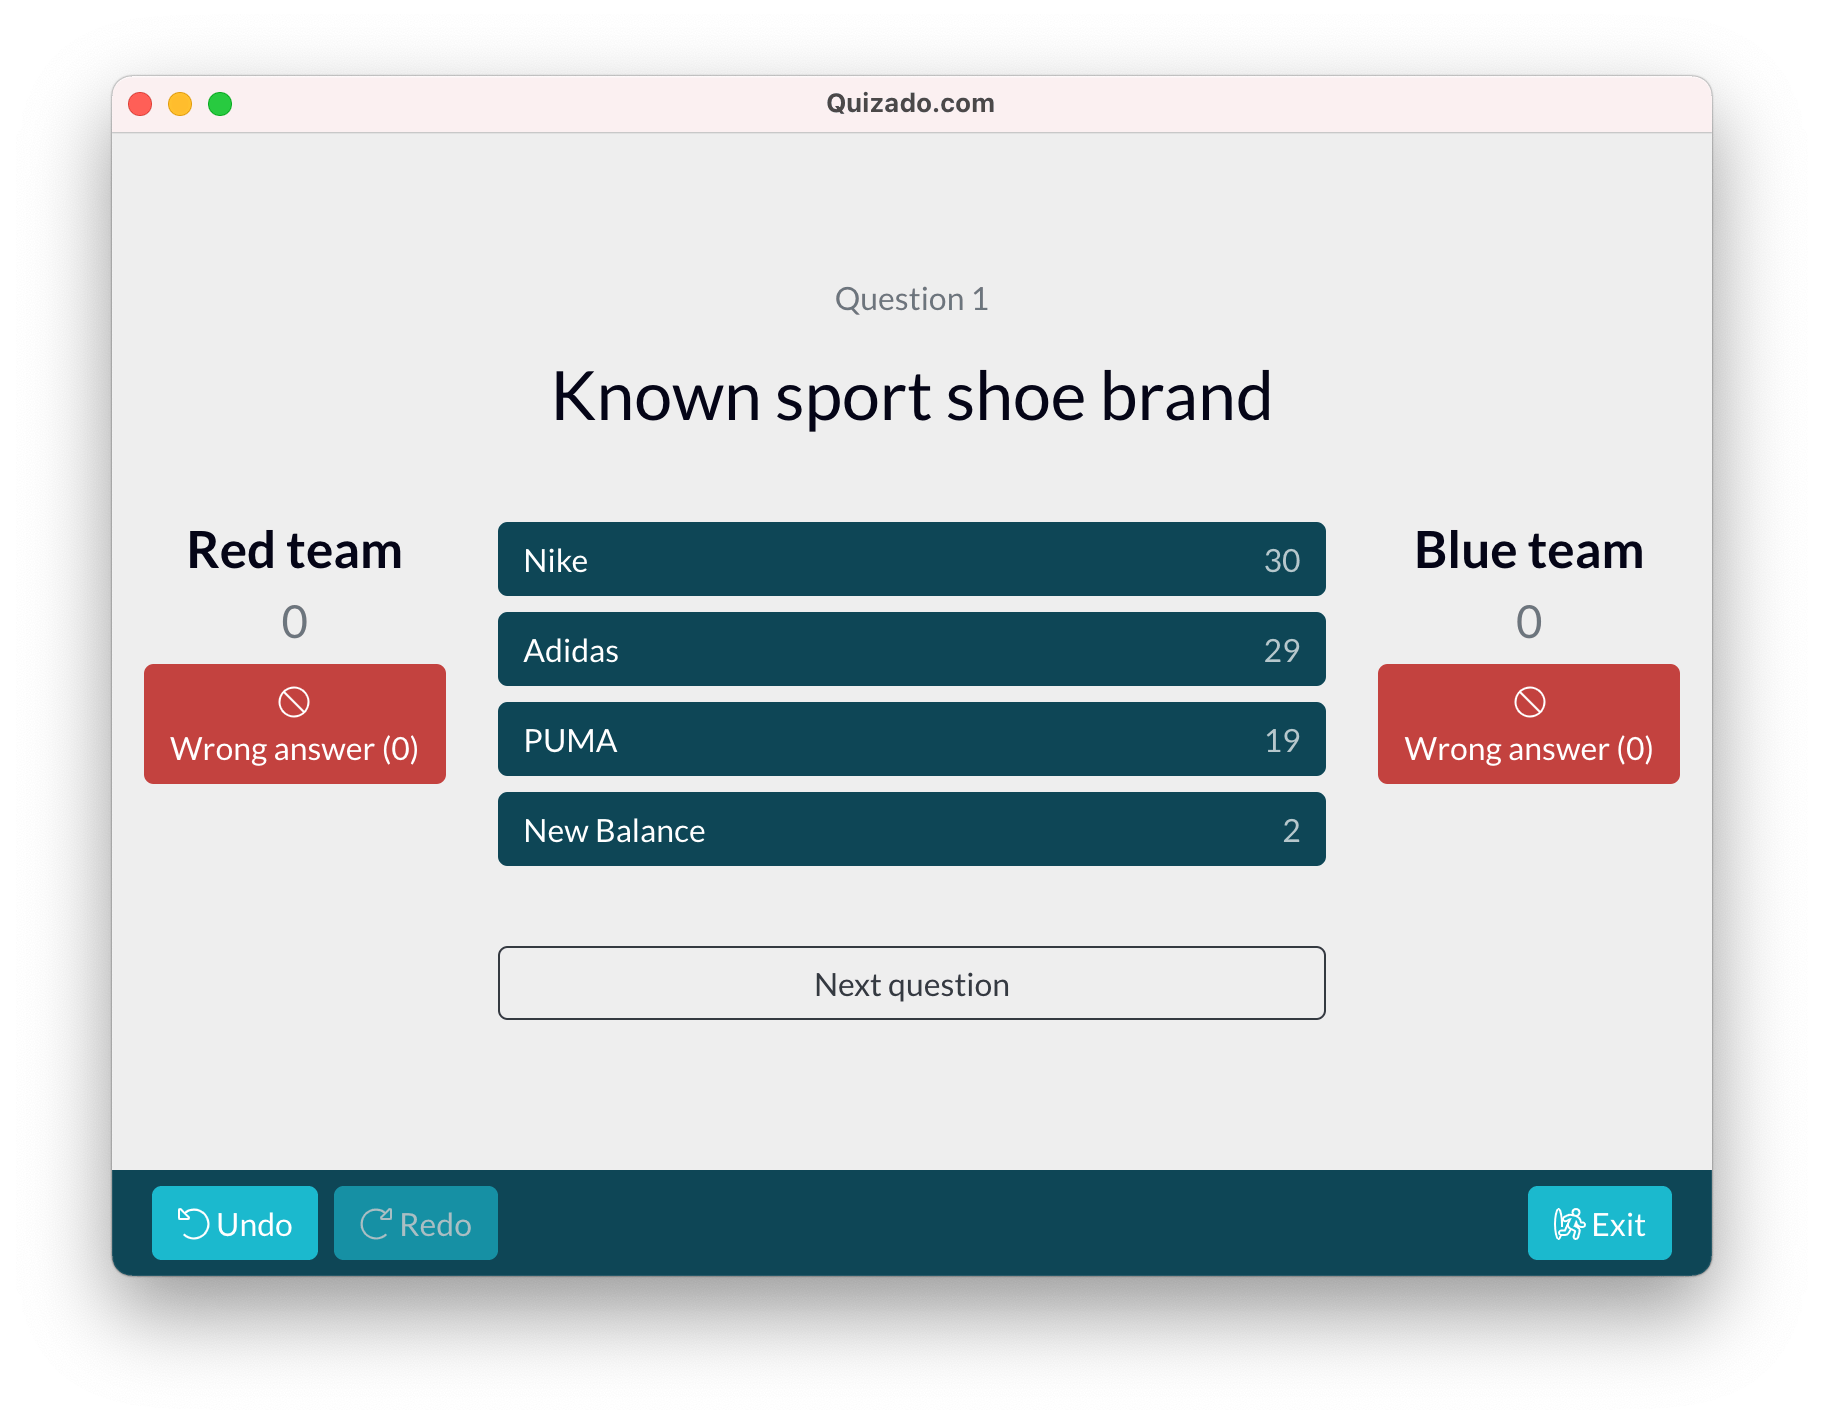Click the Quizado.com window title
Viewport: 1824px width, 1424px height.
910,103
